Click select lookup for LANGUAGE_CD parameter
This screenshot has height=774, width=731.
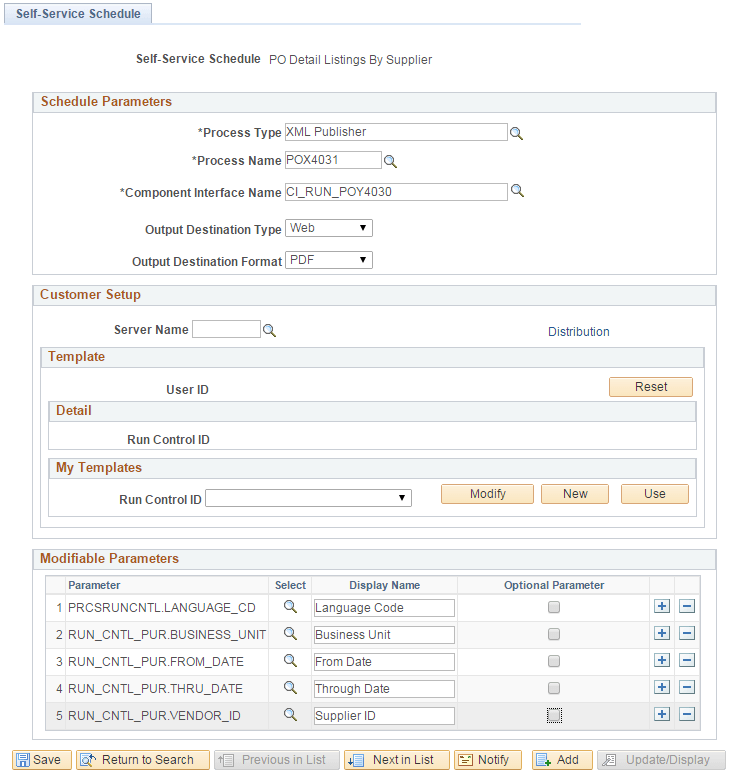290,607
